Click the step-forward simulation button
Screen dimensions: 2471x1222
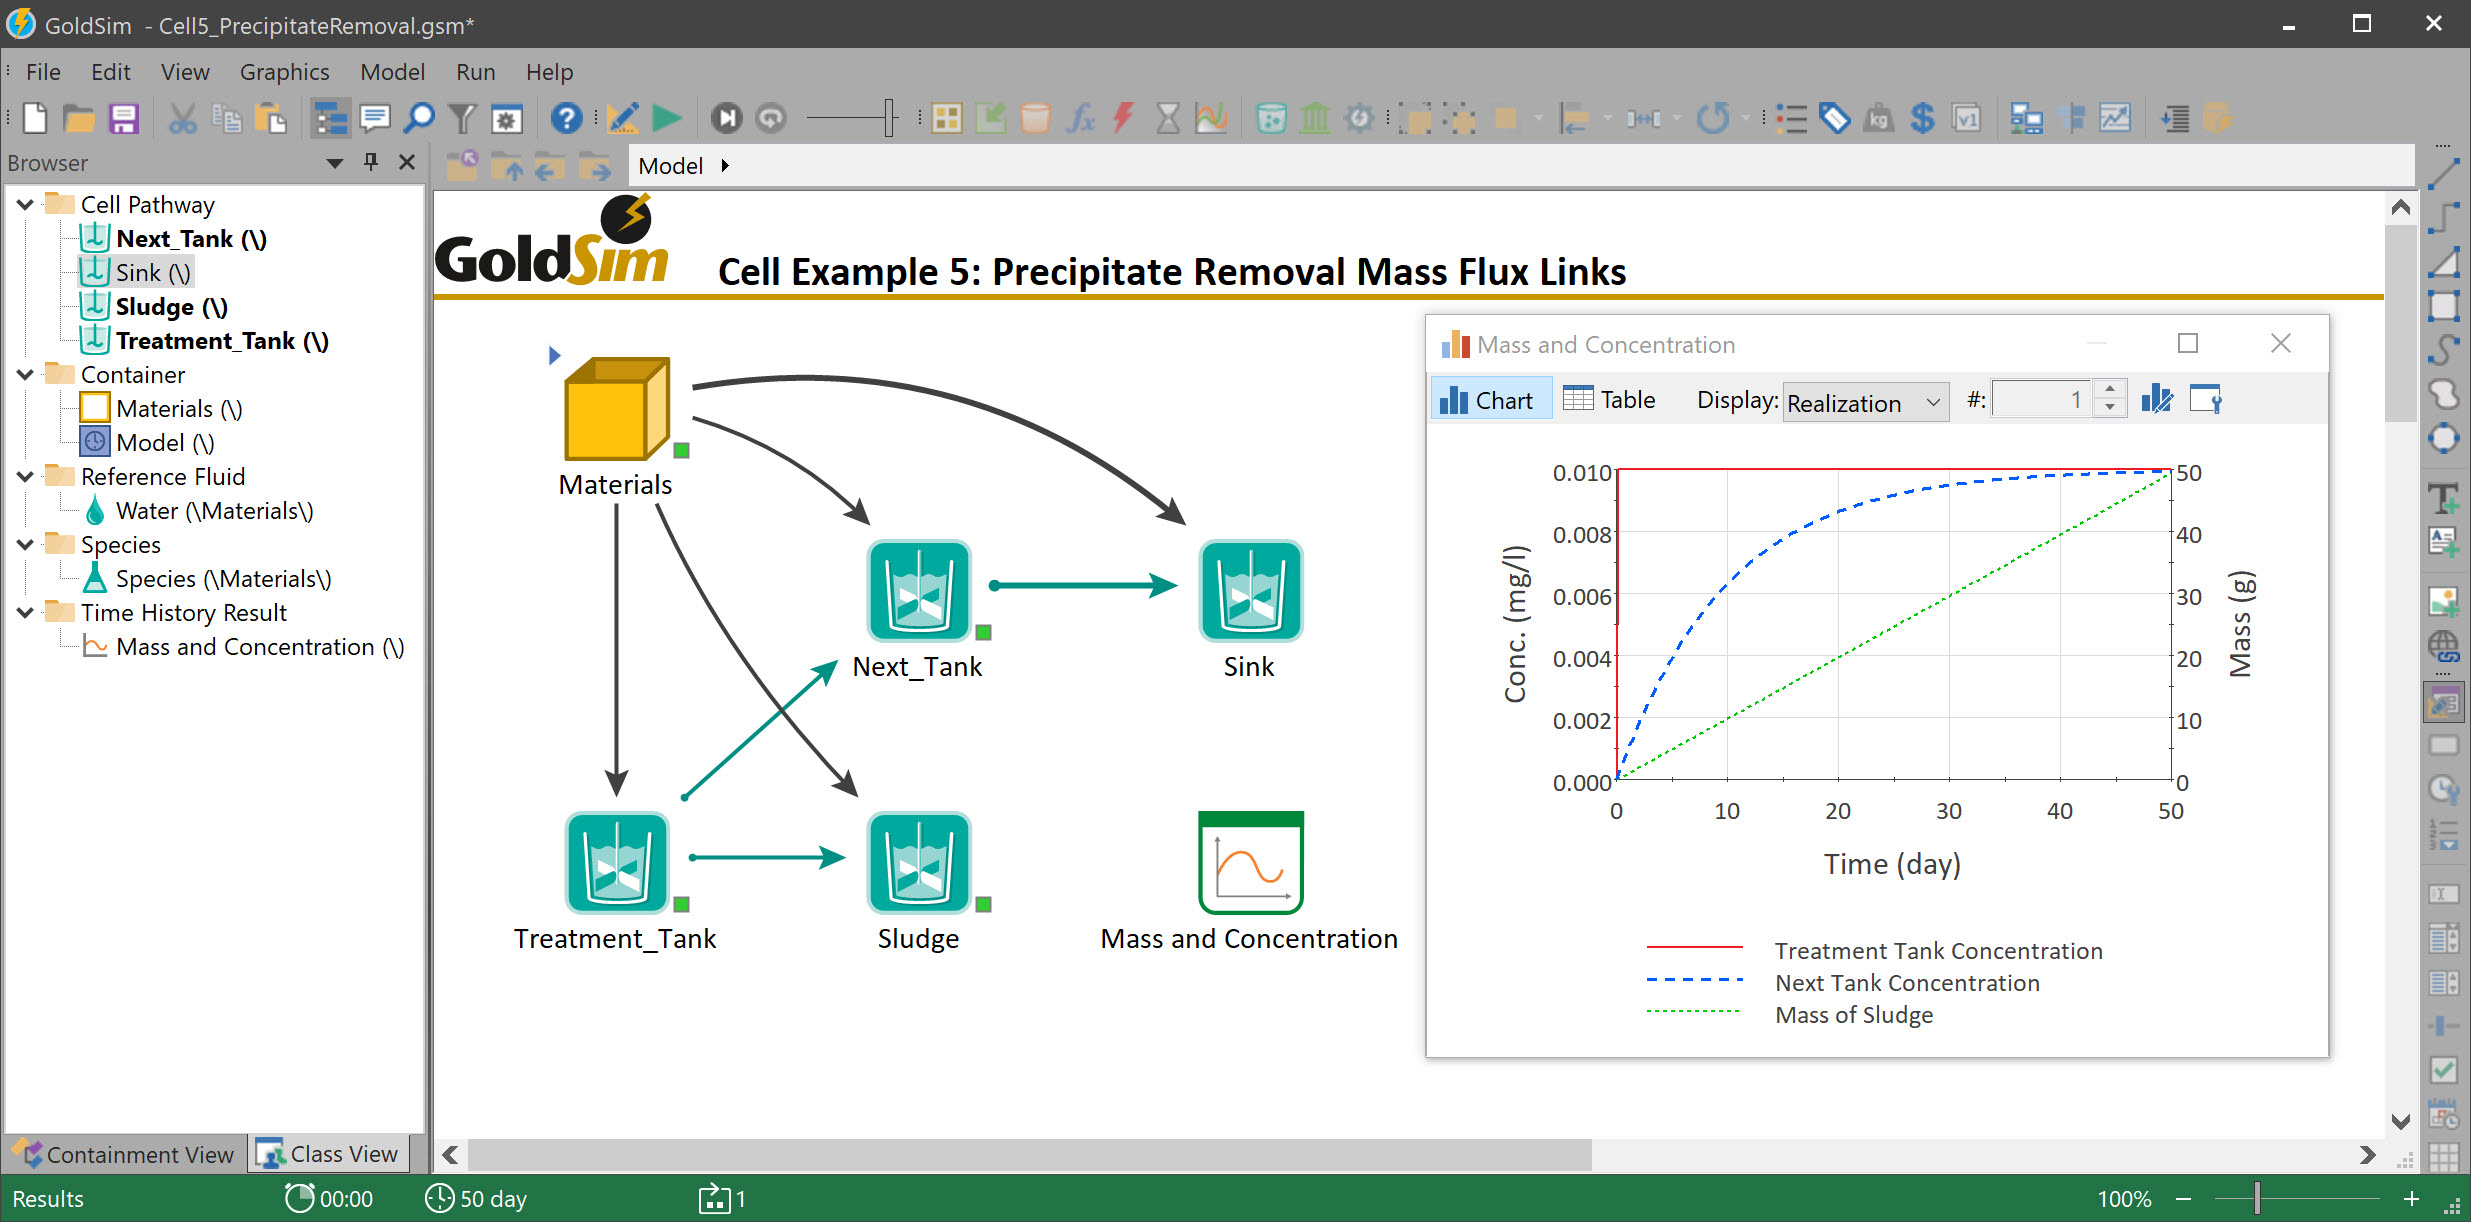(x=727, y=119)
